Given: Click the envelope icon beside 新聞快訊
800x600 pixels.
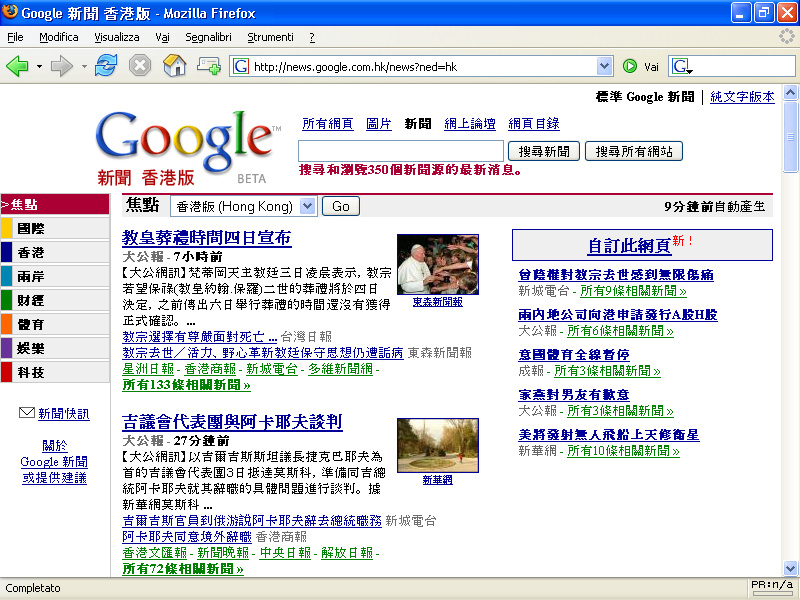Looking at the screenshot, I should 27,413.
